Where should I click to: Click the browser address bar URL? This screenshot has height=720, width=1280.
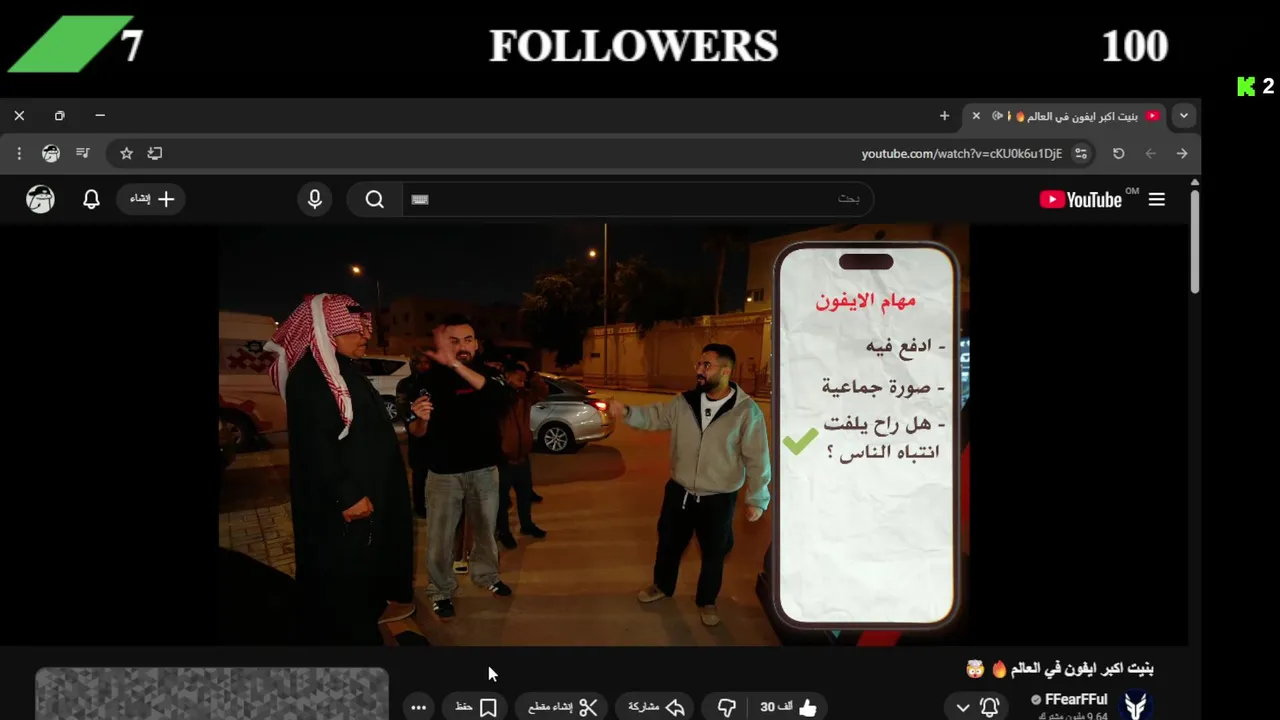pyautogui.click(x=961, y=153)
